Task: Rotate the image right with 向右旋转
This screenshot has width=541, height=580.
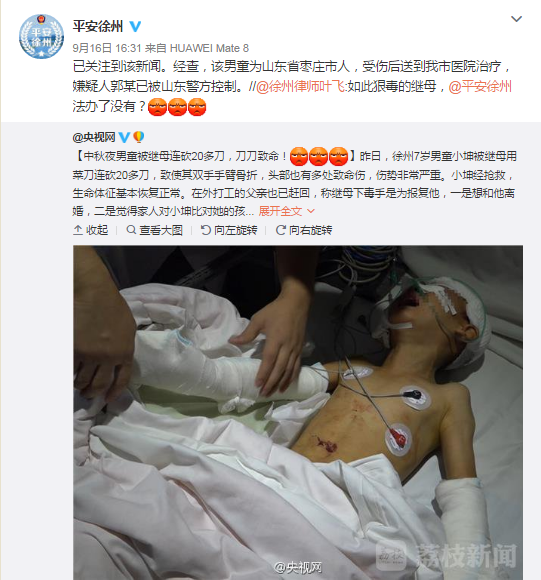Action: pyautogui.click(x=304, y=230)
